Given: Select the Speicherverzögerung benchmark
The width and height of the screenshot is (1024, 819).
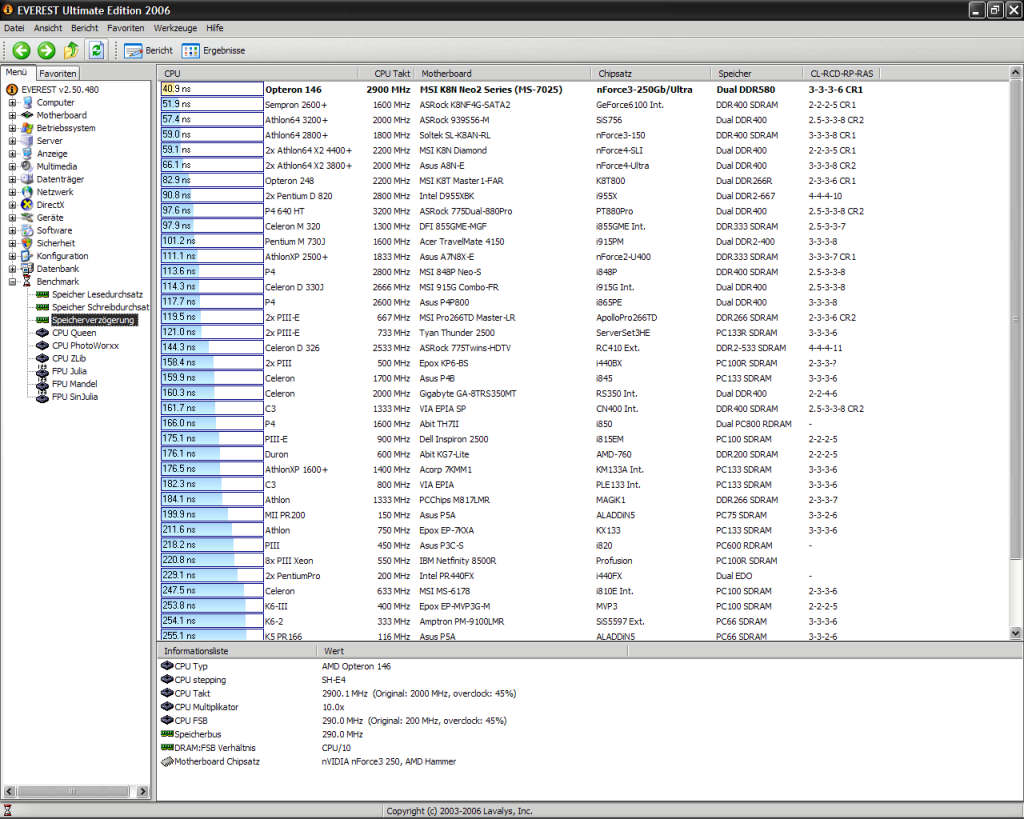Looking at the screenshot, I should [93, 320].
